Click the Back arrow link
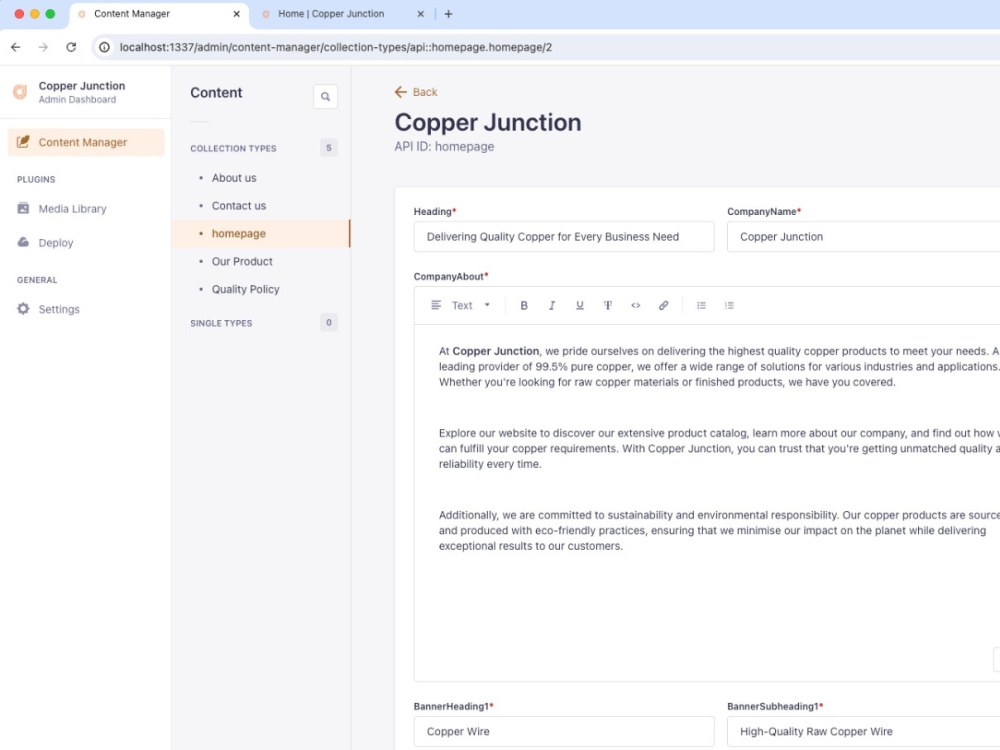This screenshot has height=750, width=1000. tap(416, 92)
